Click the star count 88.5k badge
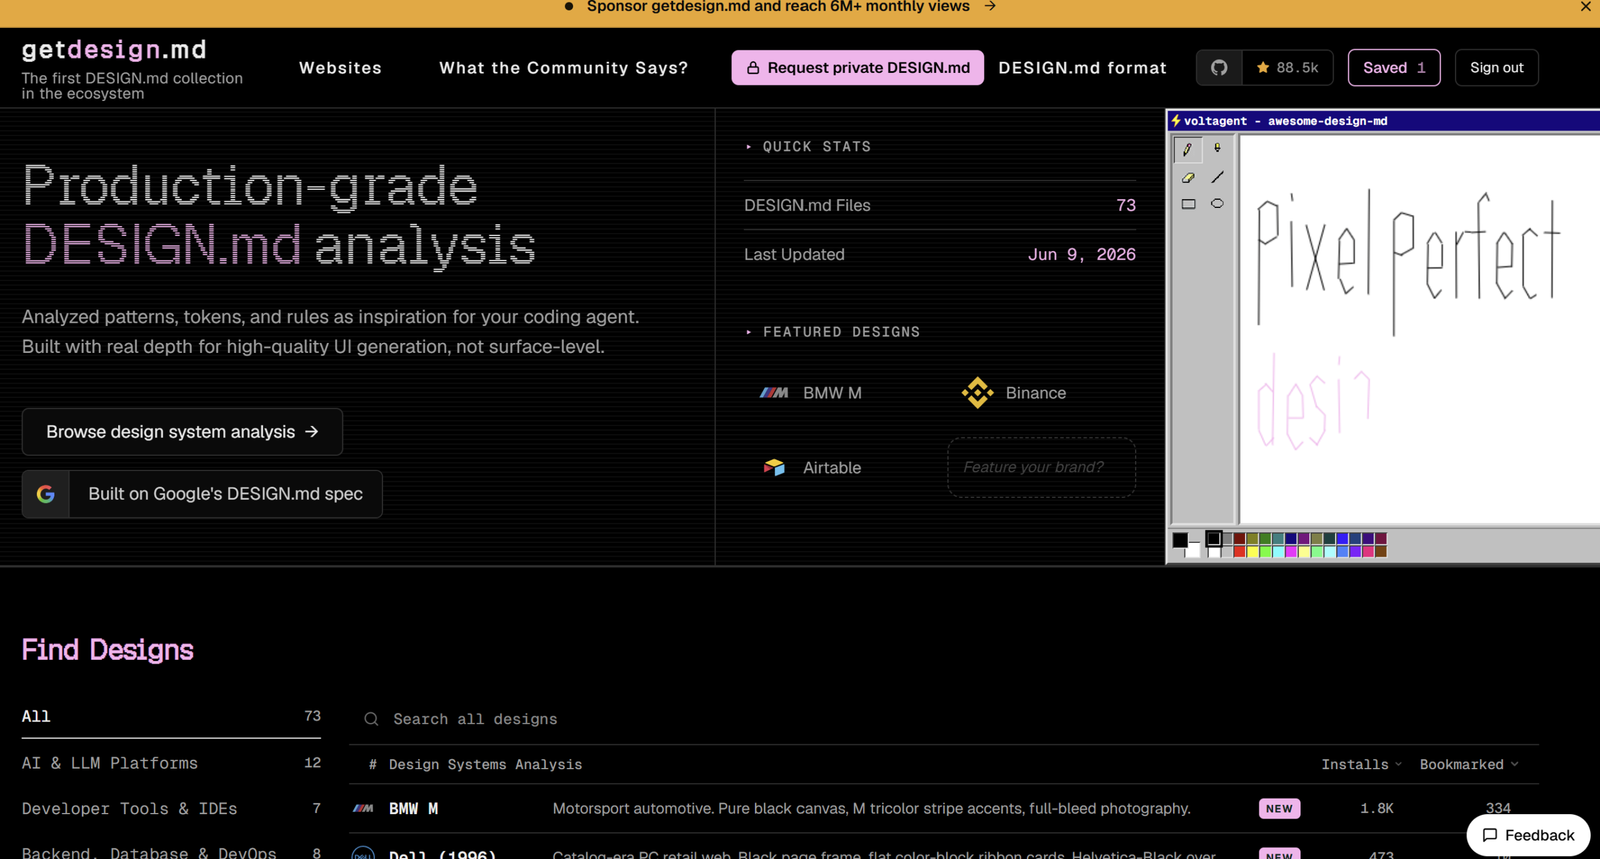Viewport: 1600px width, 859px height. (x=1288, y=68)
